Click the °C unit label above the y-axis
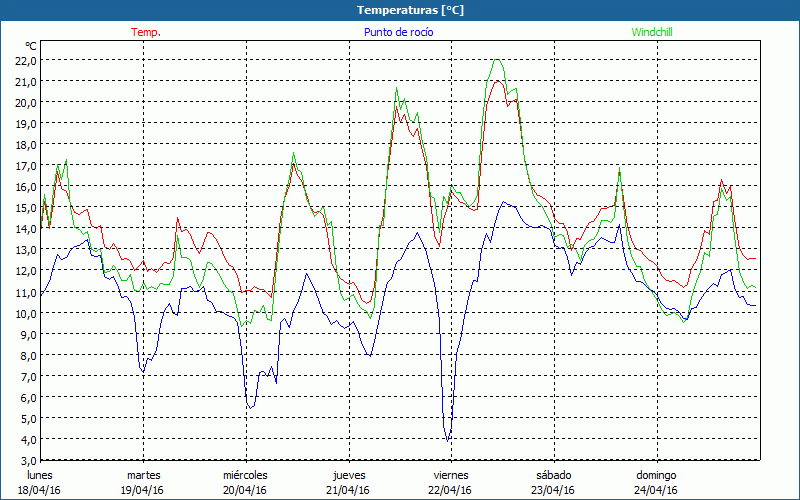800x500 pixels. pyautogui.click(x=31, y=46)
